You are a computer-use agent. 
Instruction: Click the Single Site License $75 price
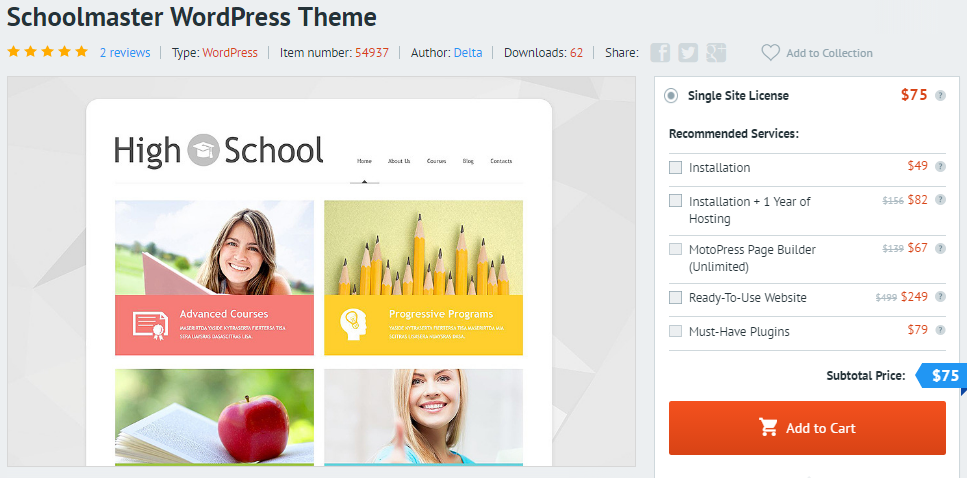pos(914,94)
